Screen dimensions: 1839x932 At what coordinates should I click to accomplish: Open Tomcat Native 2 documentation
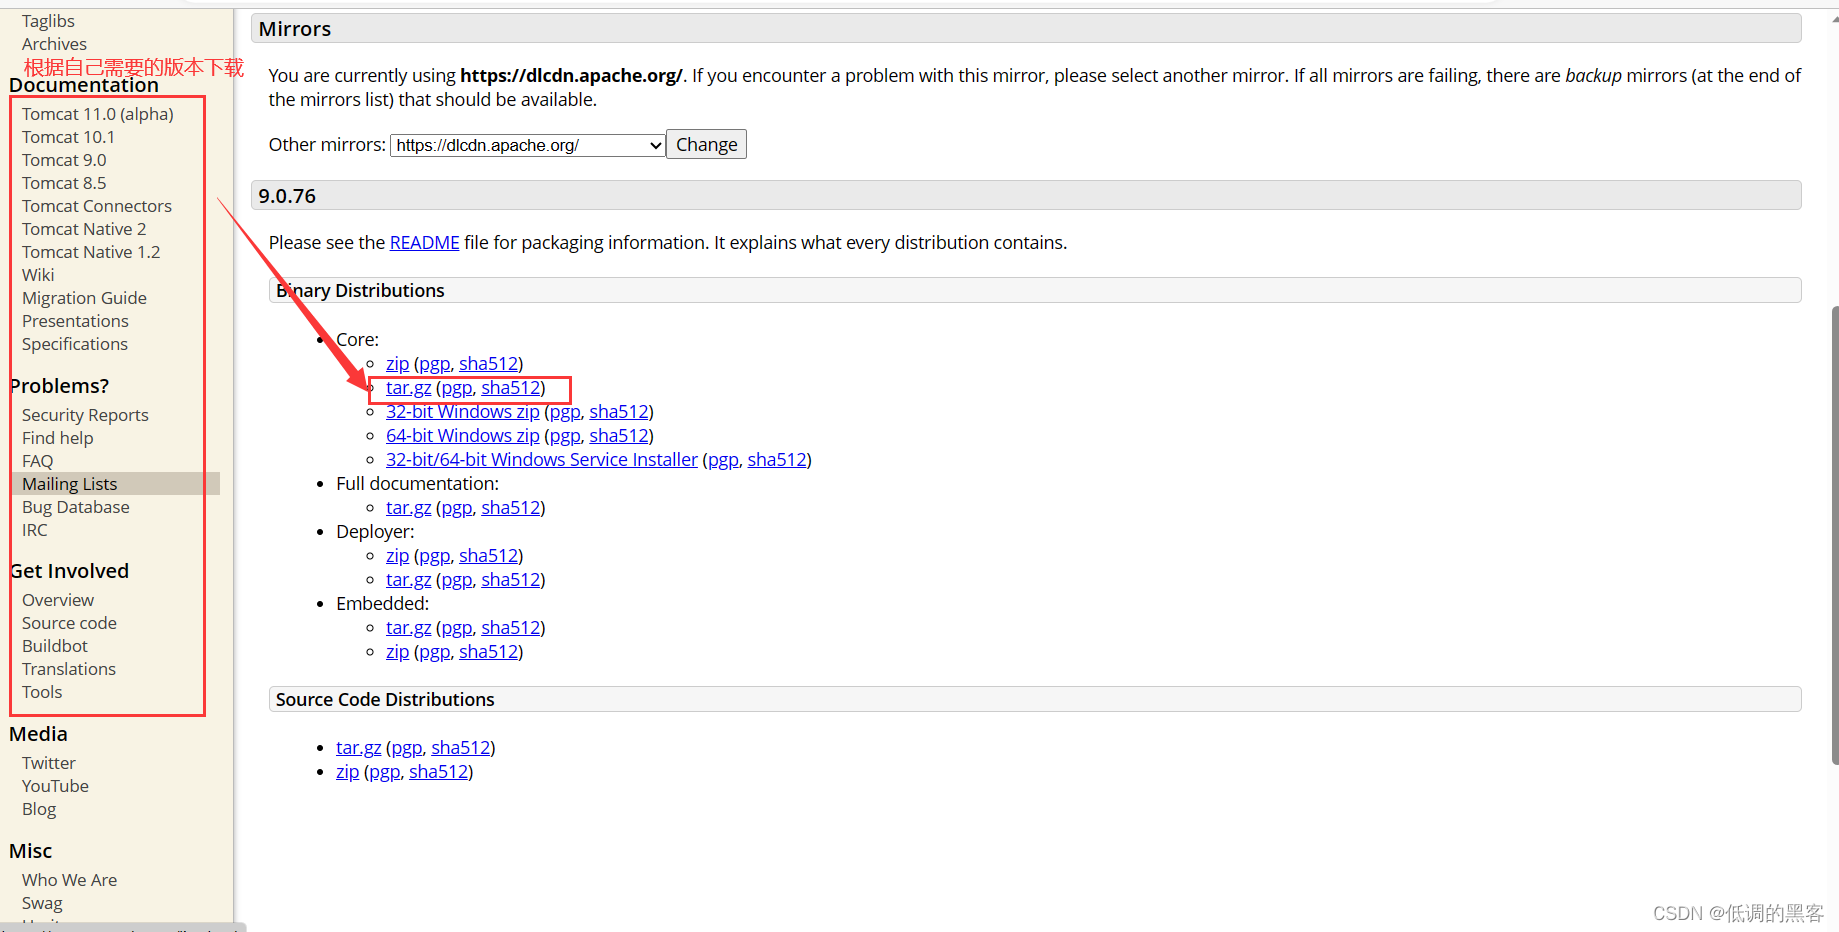(x=84, y=229)
